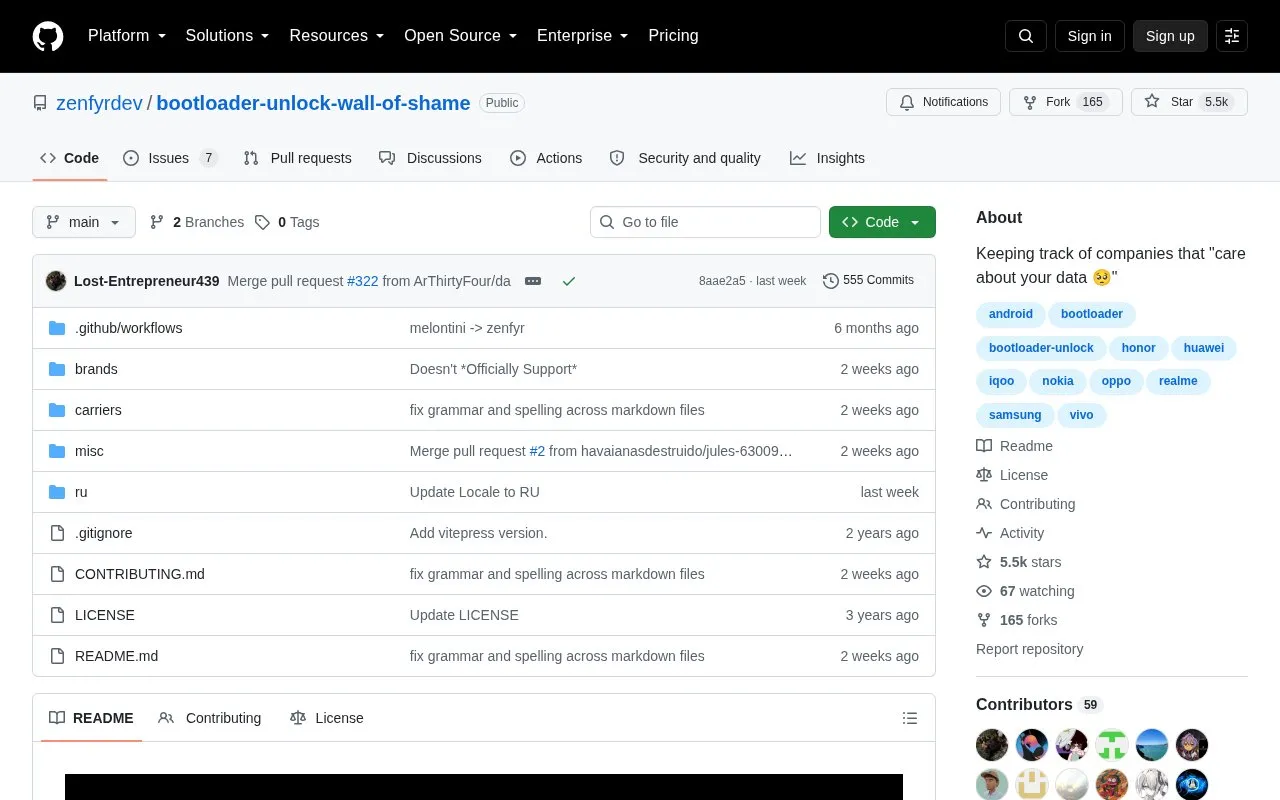
Task: Expand the Platform navigation menu
Action: point(127,36)
